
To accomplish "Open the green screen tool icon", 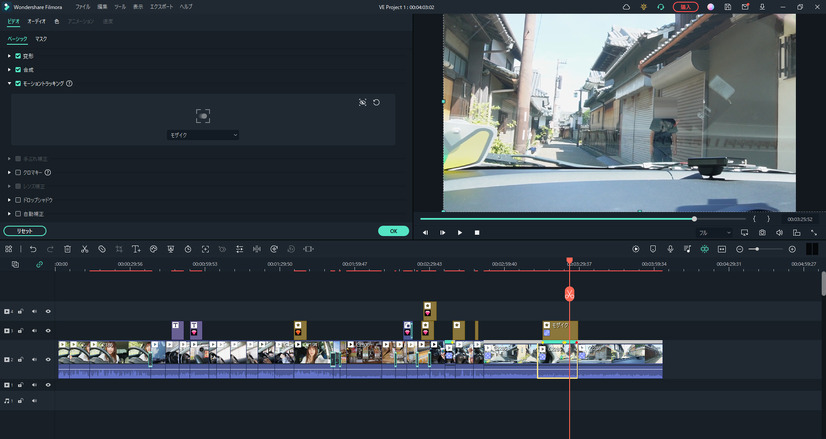I will pos(171,249).
